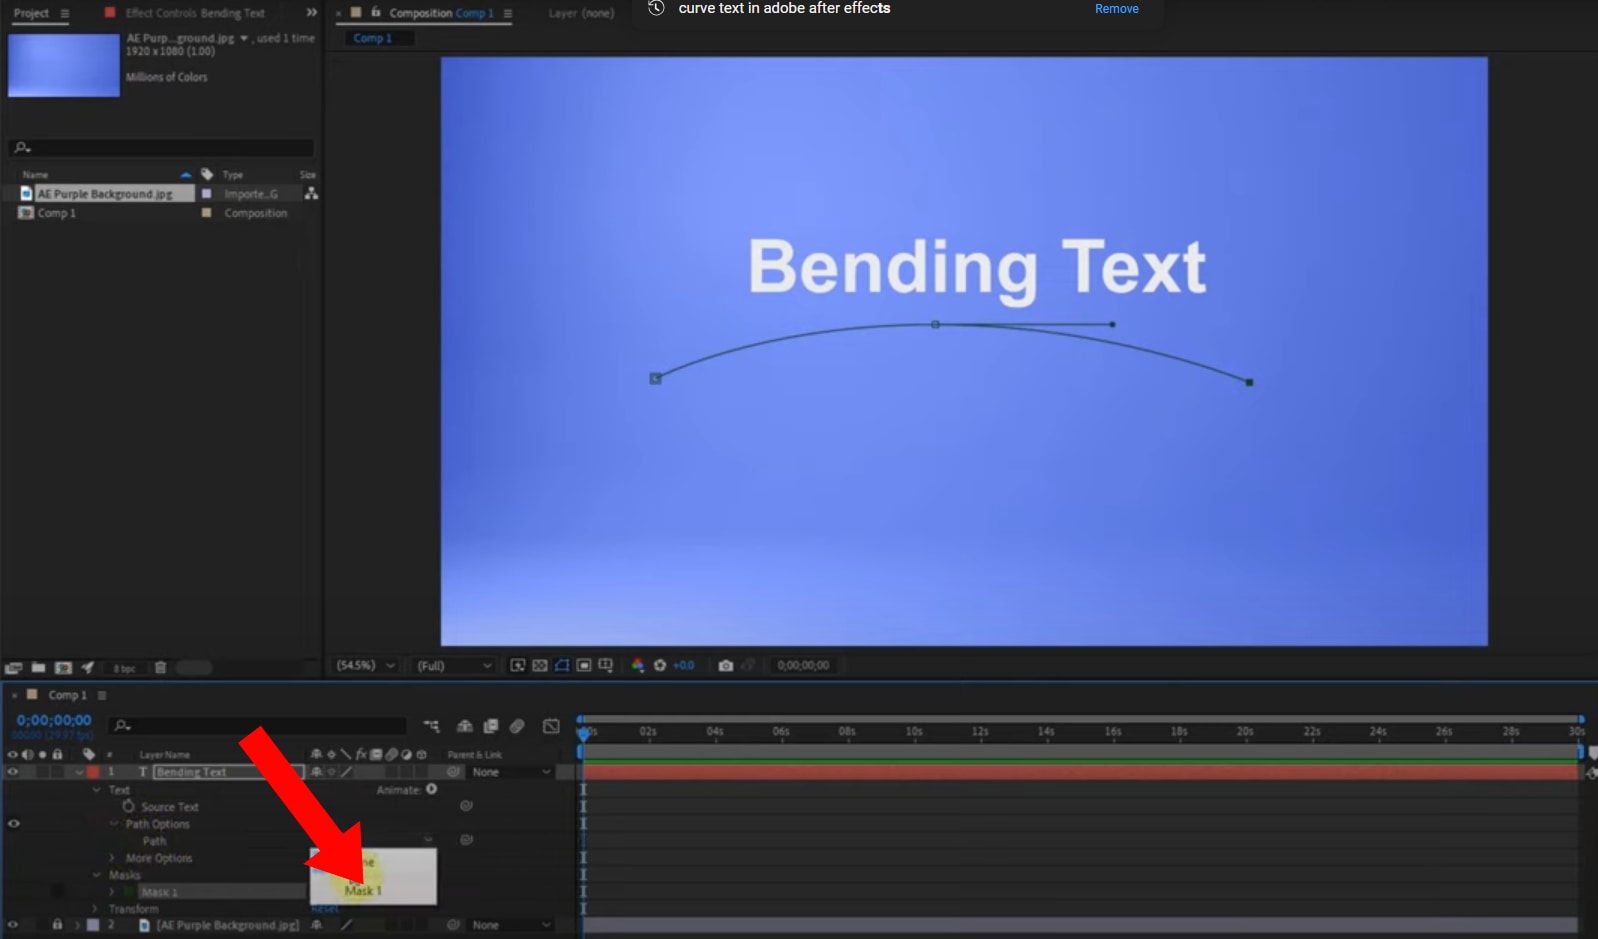The image size is (1598, 939).
Task: Click the Bending Text layer parent pick whip
Action: [454, 772]
